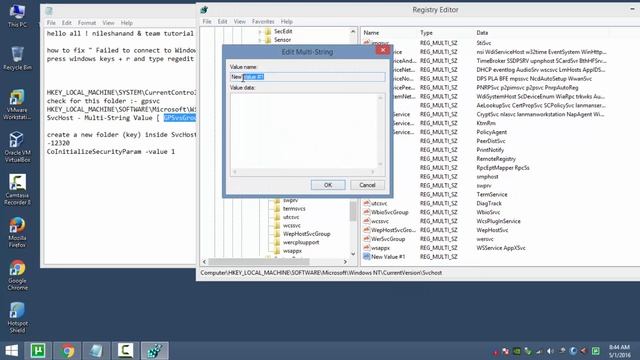Click the Value name input field
The width and height of the screenshot is (640, 360).
point(307,77)
